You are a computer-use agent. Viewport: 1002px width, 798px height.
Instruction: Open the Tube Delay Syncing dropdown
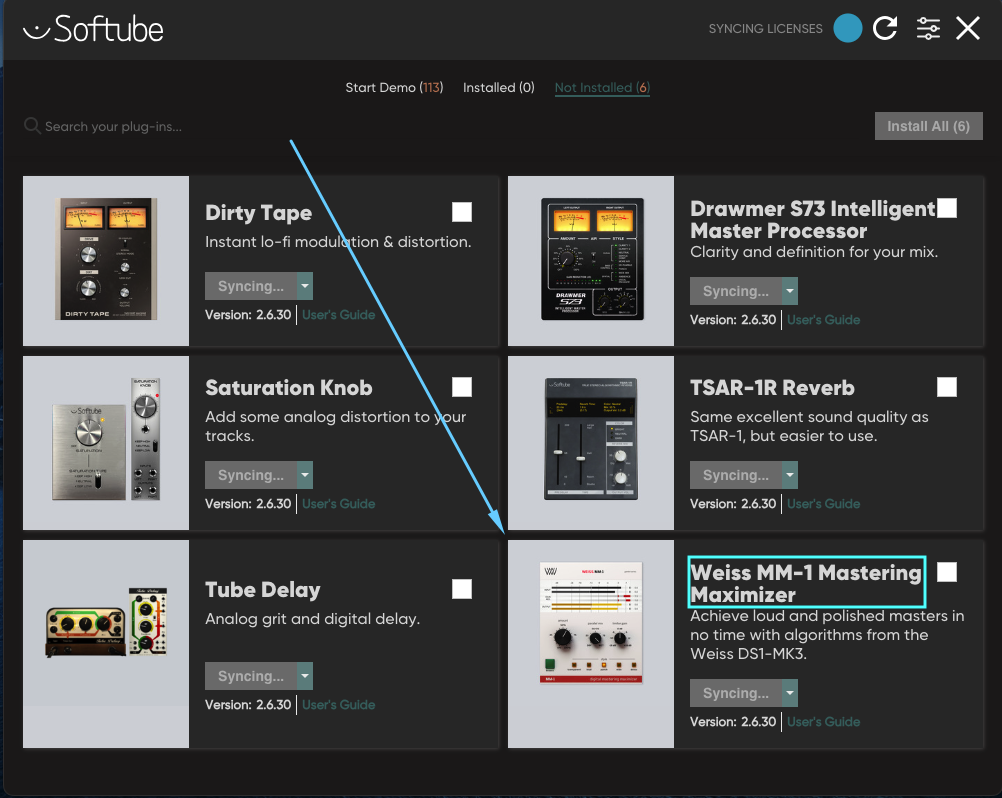pyautogui.click(x=305, y=675)
